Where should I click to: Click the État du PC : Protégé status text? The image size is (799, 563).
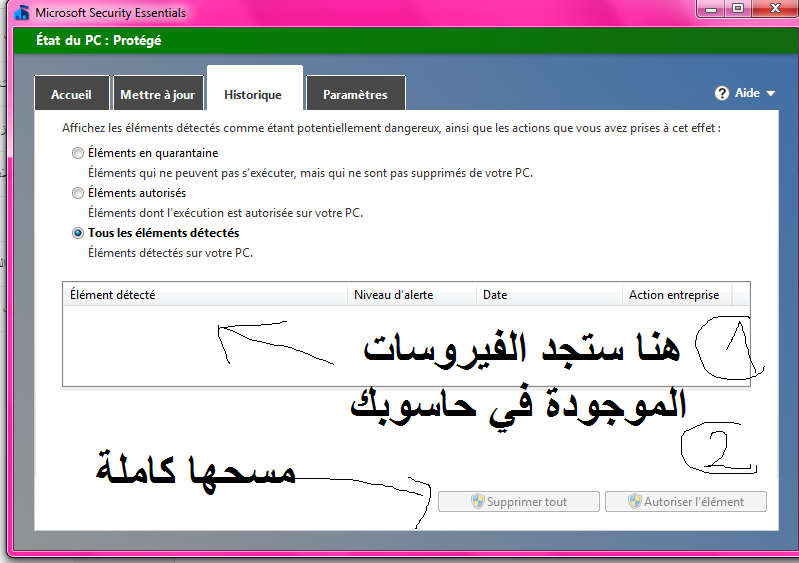98,40
